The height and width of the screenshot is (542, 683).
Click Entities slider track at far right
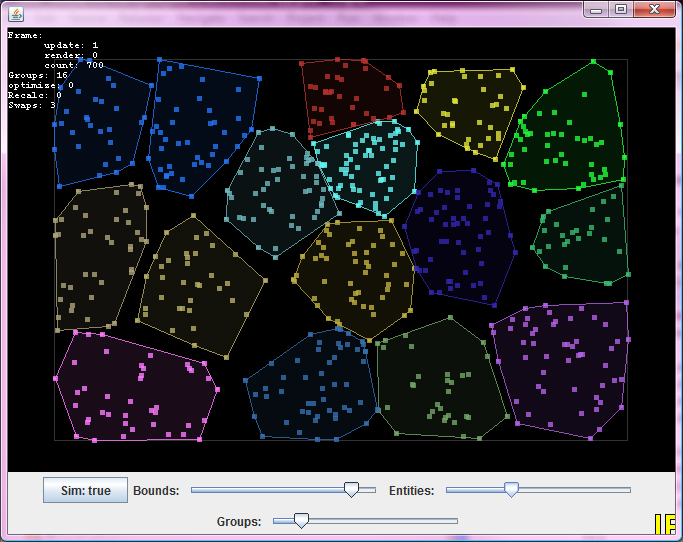625,490
